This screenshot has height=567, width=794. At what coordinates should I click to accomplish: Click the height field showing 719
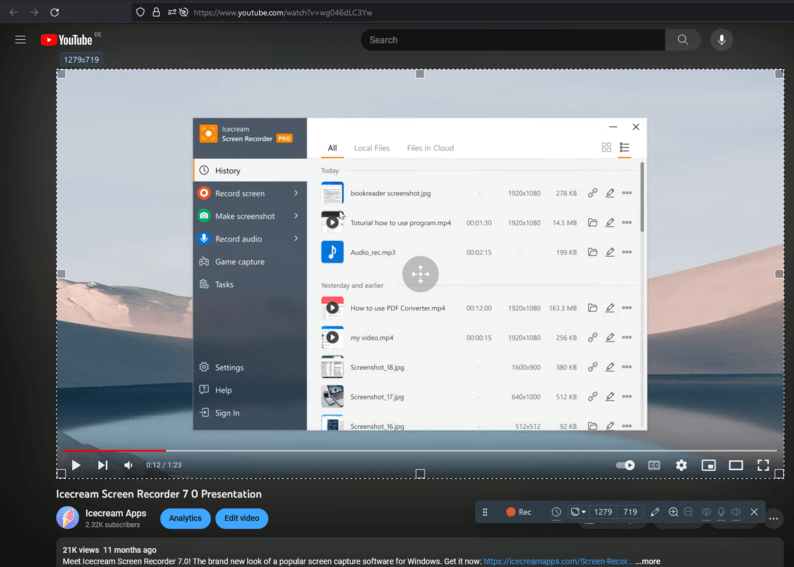[630, 512]
